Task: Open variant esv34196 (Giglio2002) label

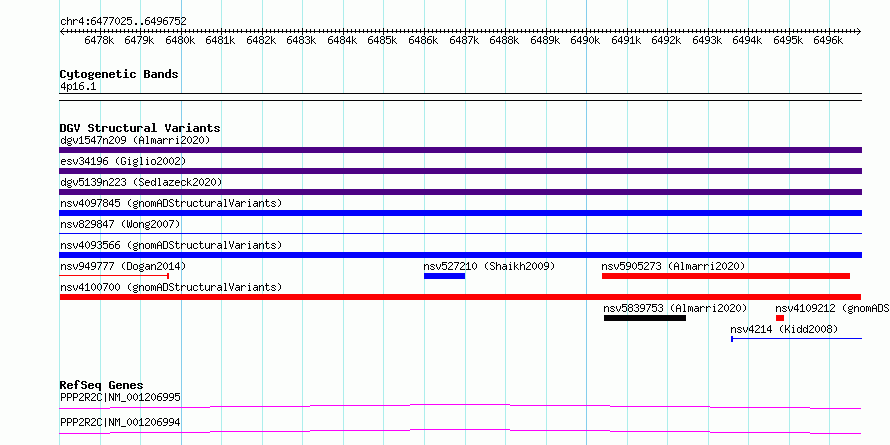Action: point(123,161)
